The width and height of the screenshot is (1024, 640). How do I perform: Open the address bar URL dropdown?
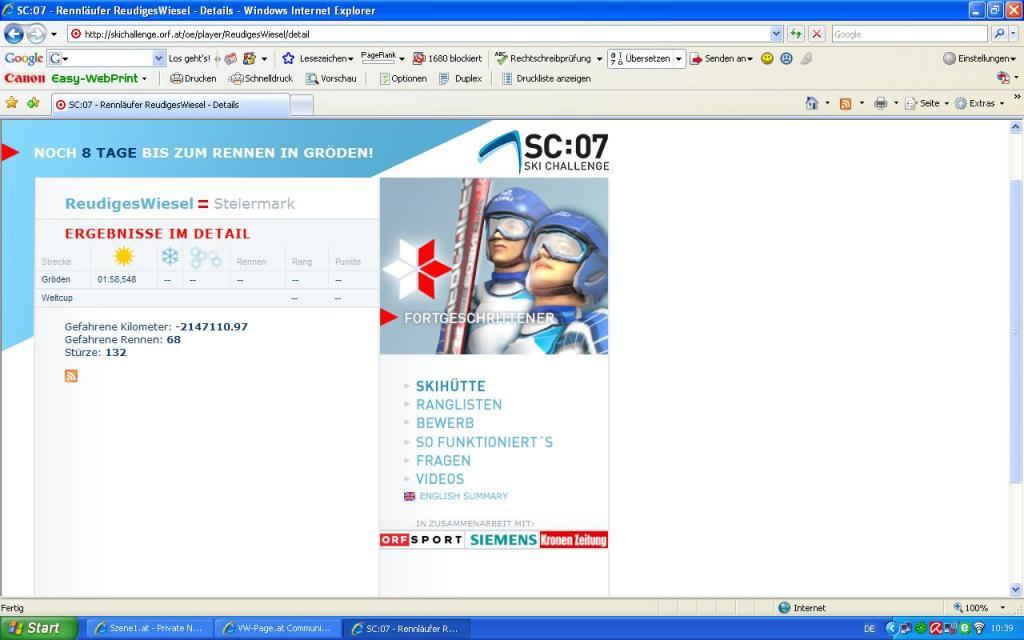(777, 33)
